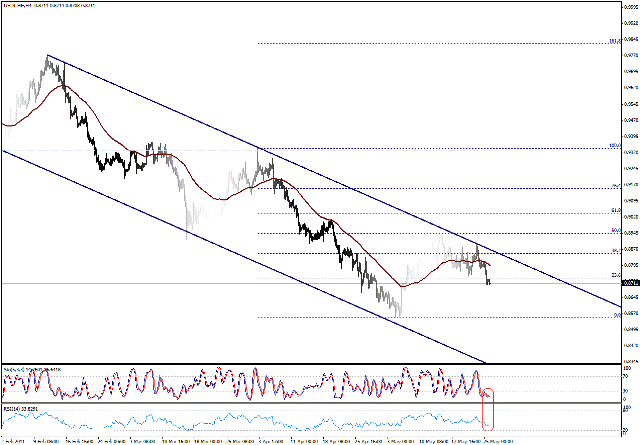The image size is (640, 445).
Task: Click the latest candle at chart's right edge
Action: (x=489, y=280)
